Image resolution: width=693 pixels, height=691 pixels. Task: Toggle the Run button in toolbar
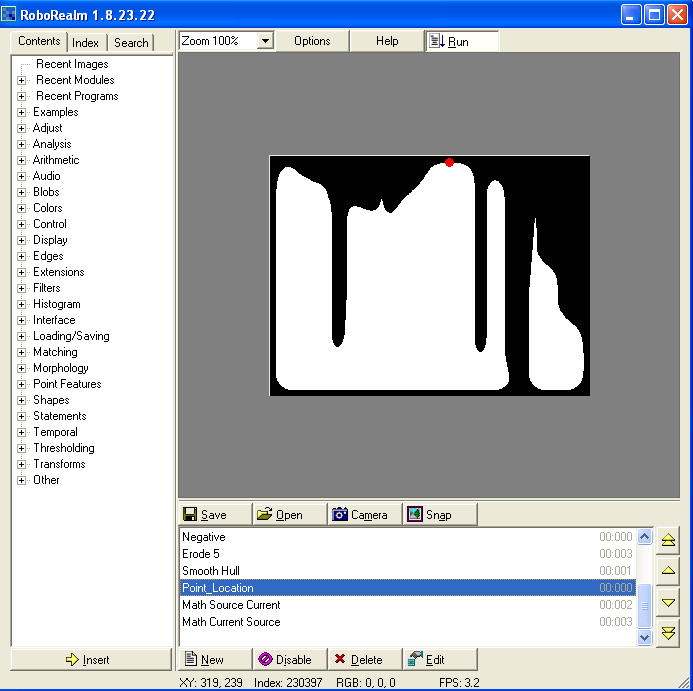[x=462, y=41]
